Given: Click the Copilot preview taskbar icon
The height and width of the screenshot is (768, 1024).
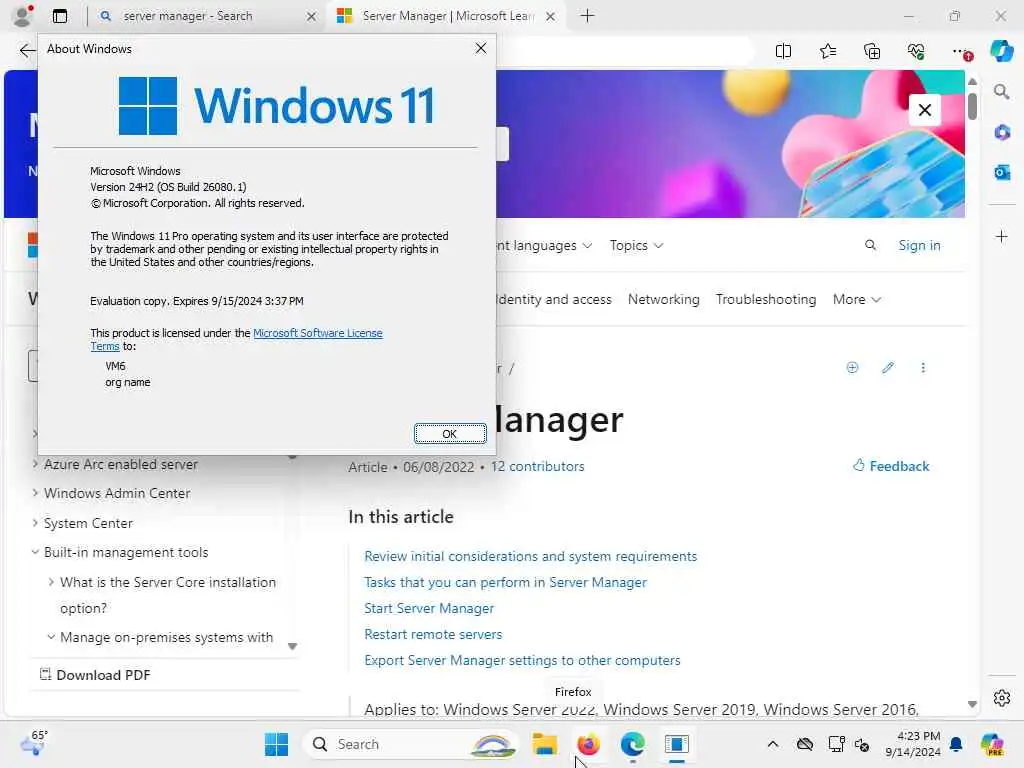Looking at the screenshot, I should point(992,744).
